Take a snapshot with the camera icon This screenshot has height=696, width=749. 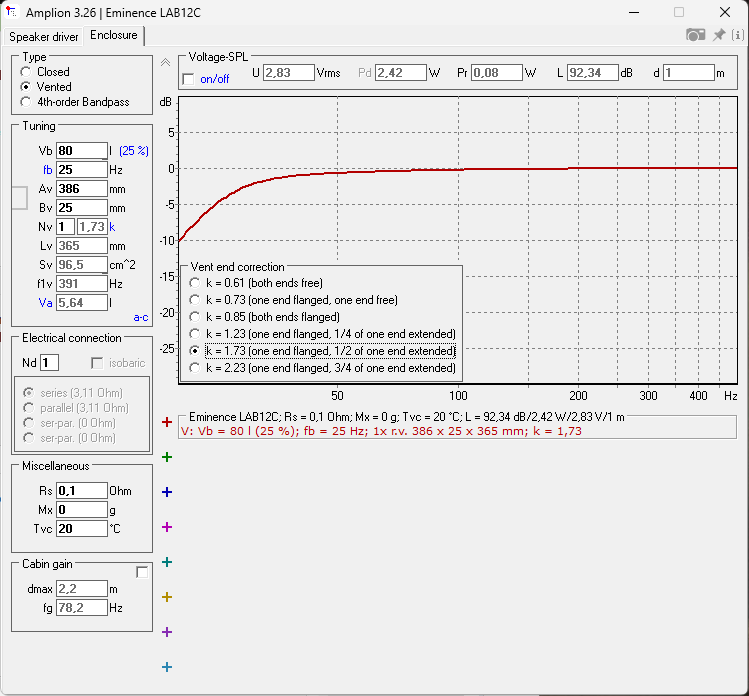695,35
